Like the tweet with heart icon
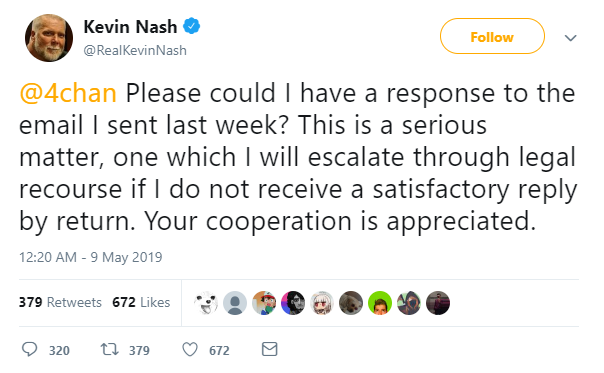Image resolution: width=604 pixels, height=373 pixels. click(190, 349)
